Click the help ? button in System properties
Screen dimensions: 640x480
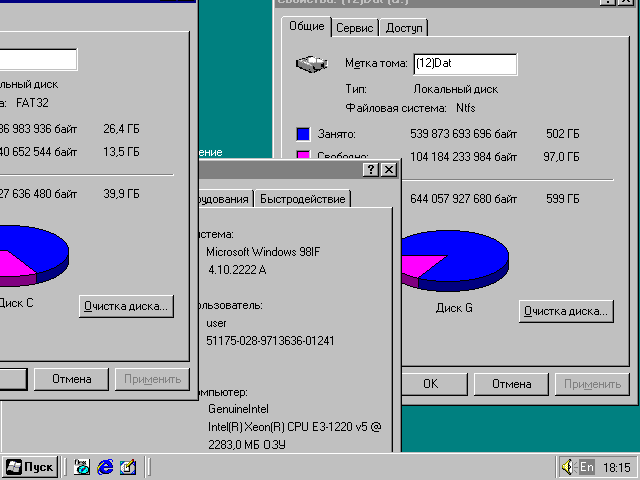click(371, 170)
